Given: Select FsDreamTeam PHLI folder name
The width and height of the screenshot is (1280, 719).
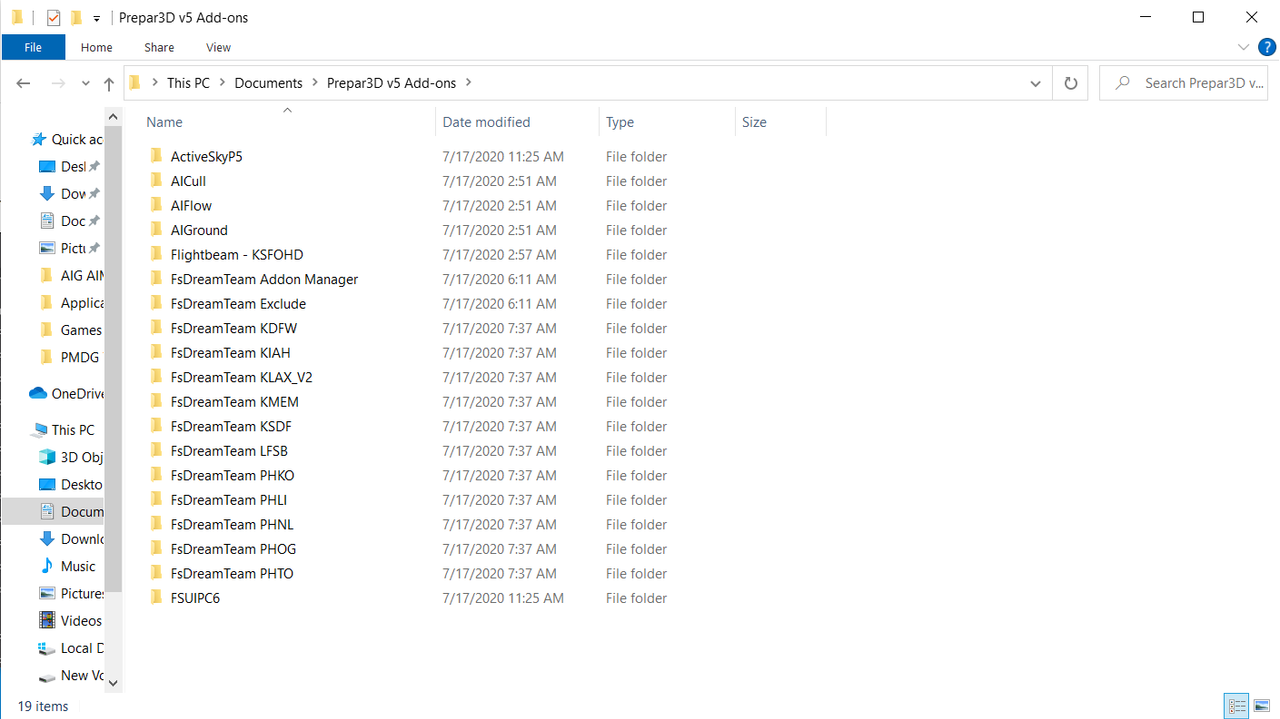Looking at the screenshot, I should [229, 500].
